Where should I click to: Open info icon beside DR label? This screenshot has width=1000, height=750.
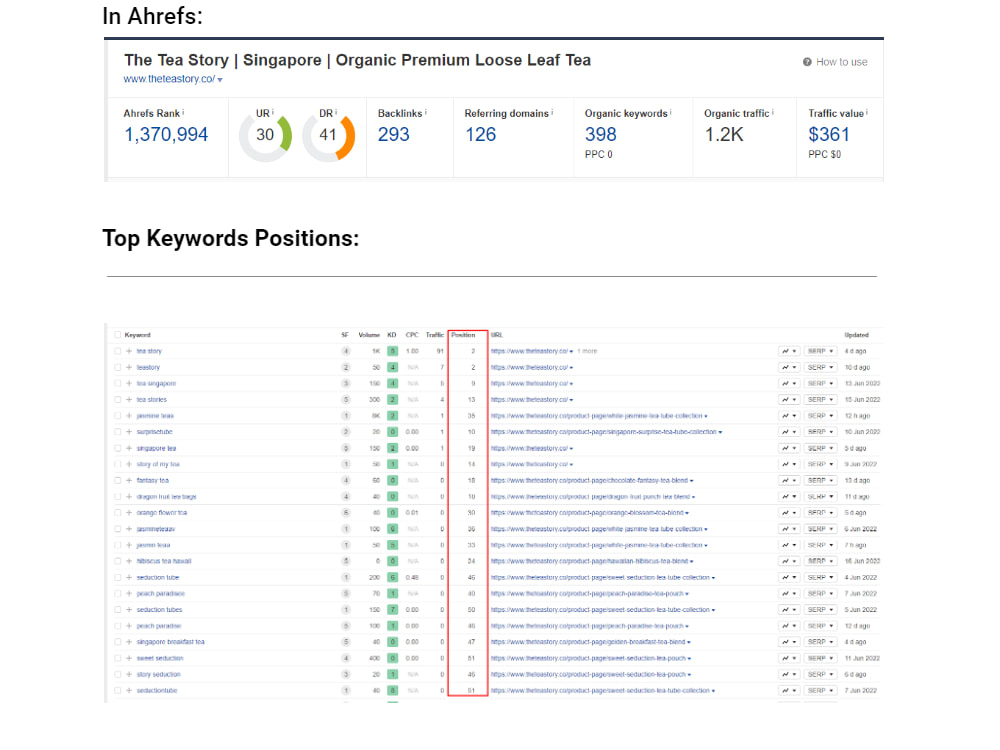[x=336, y=112]
